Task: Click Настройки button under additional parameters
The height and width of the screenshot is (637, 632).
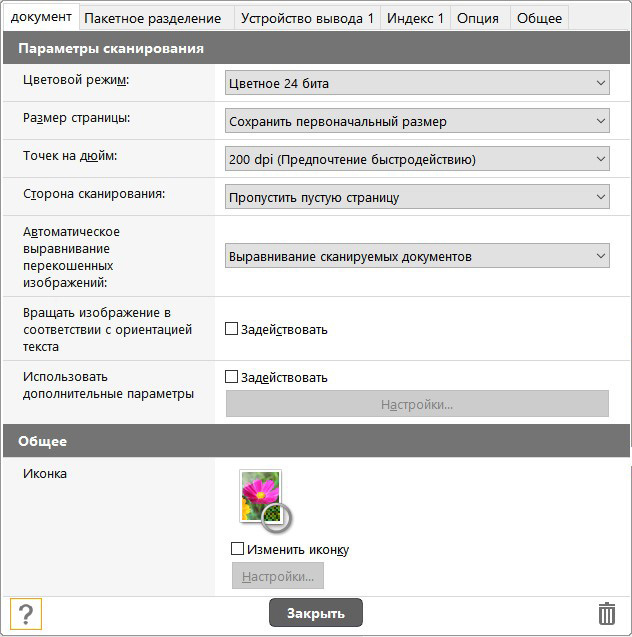Action: click(417, 404)
